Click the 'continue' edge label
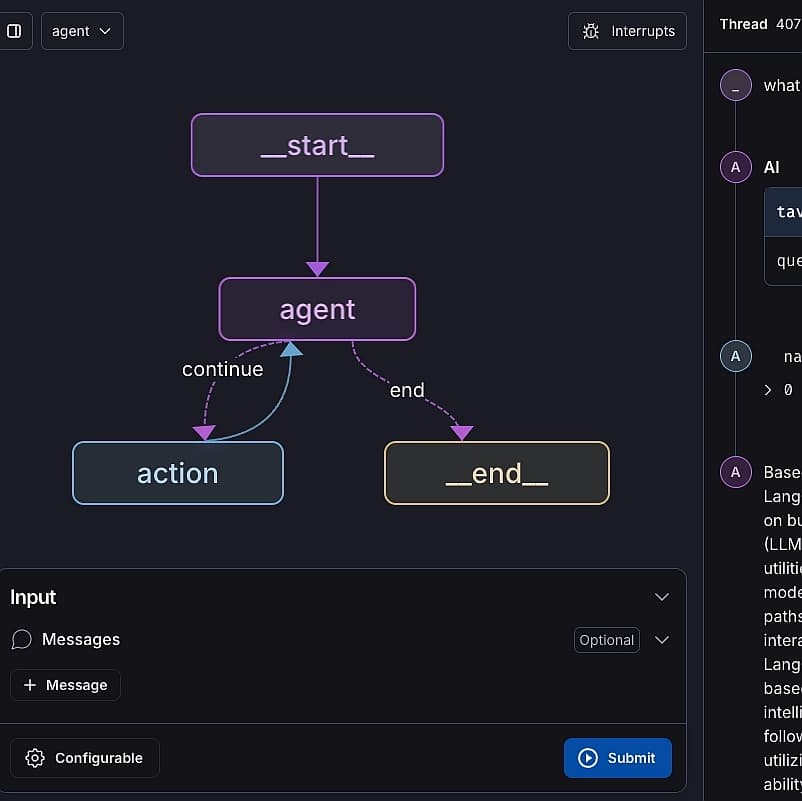Image resolution: width=802 pixels, height=801 pixels. point(222,369)
